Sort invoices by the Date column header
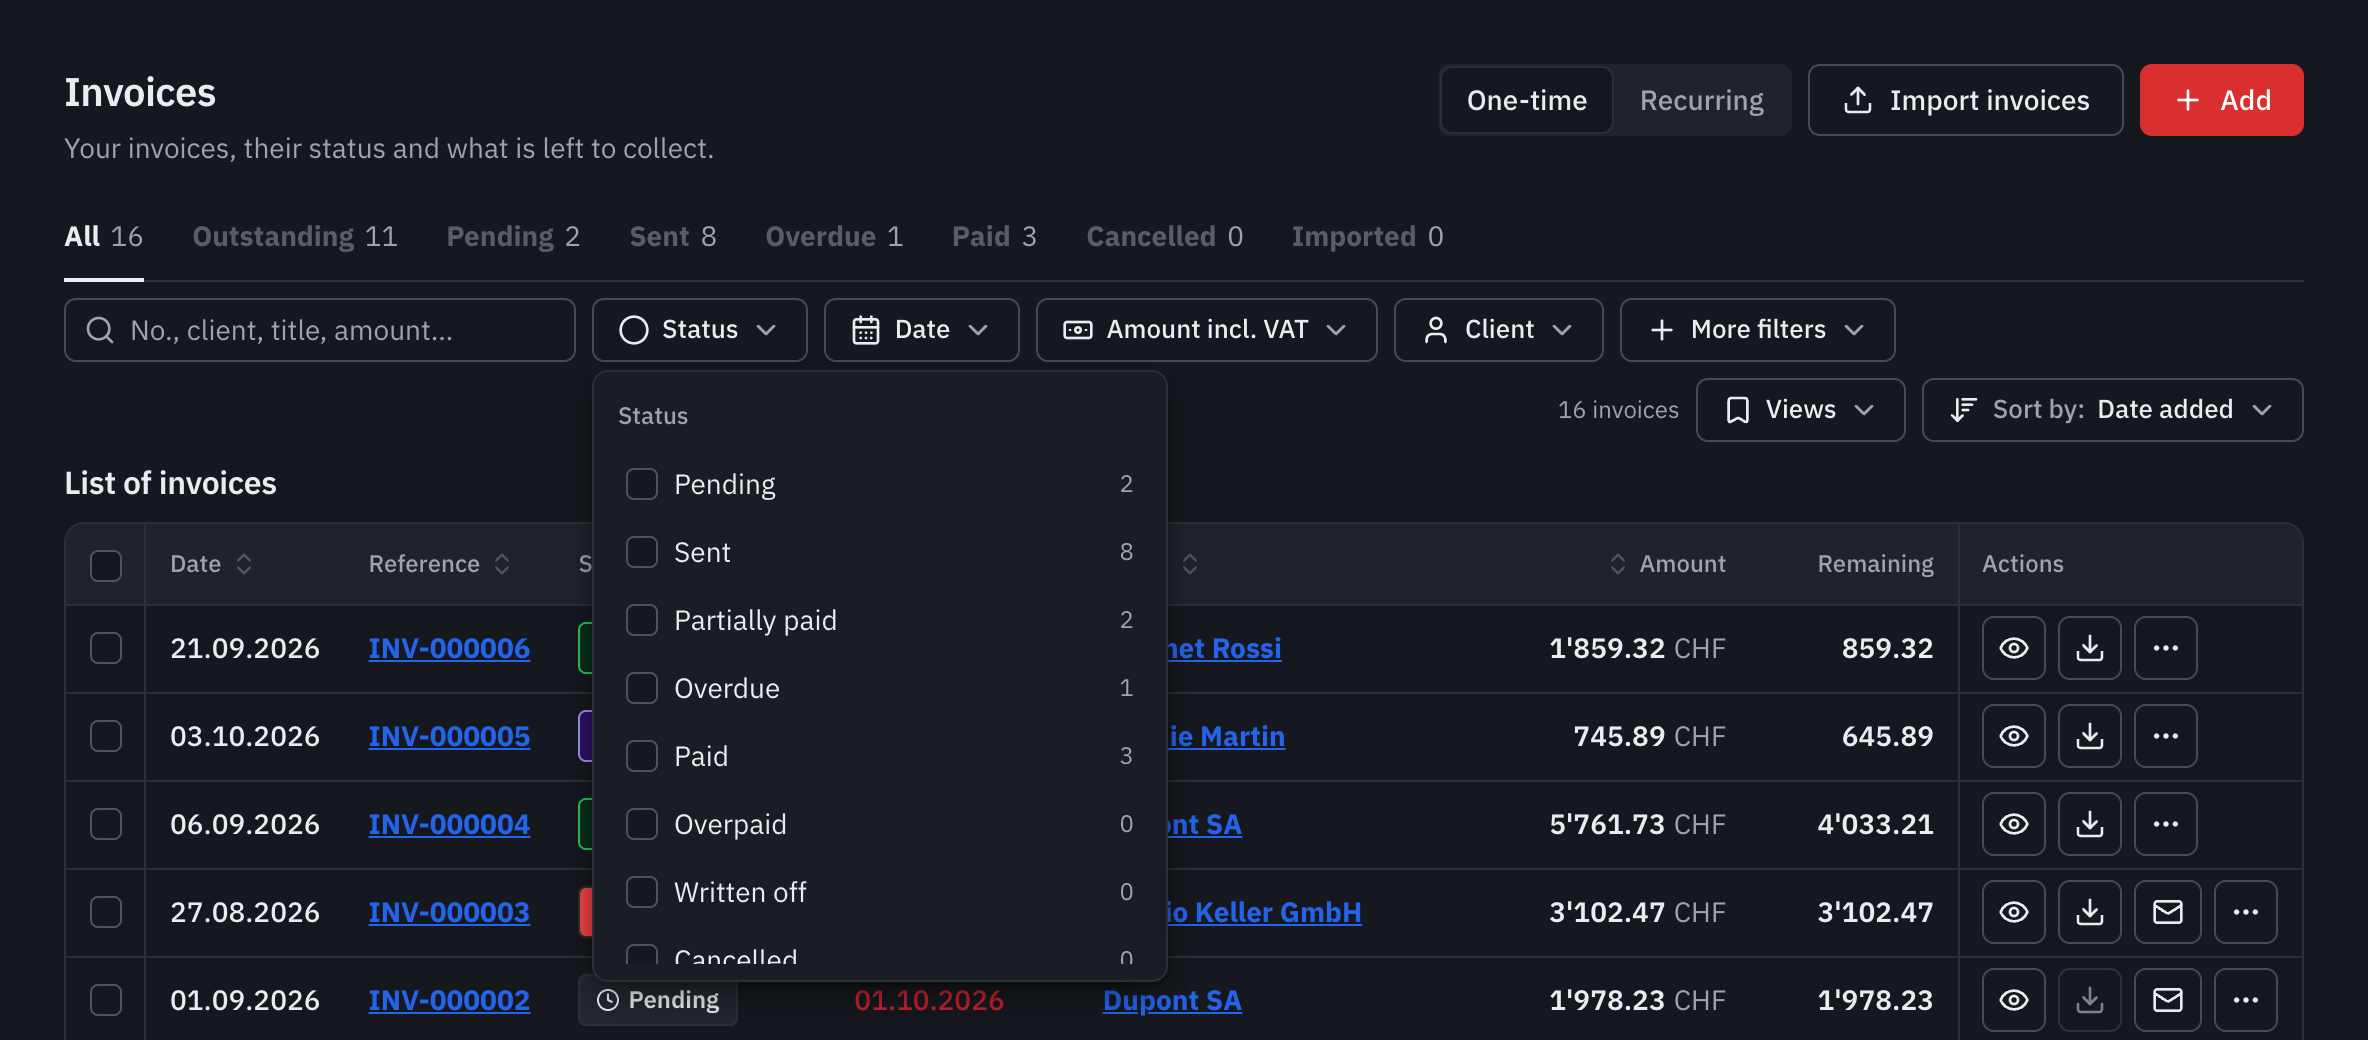Screen dimensions: 2368x1040 [211, 564]
